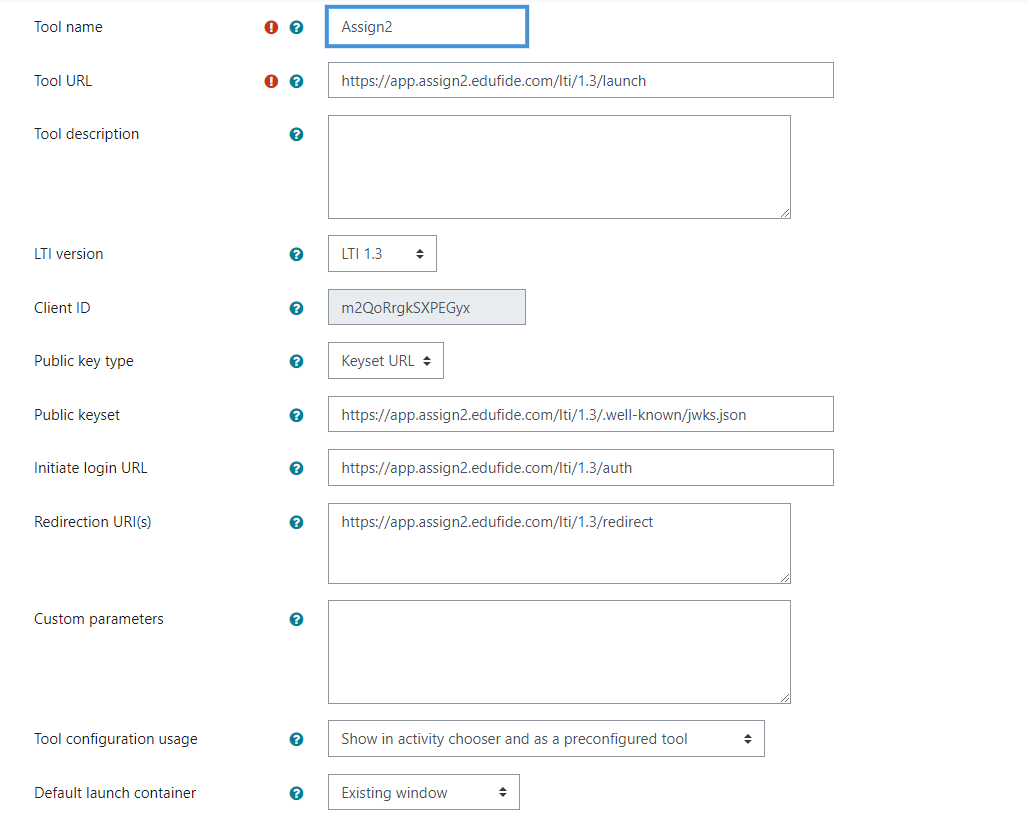Open help for Initiate login URL

point(296,468)
